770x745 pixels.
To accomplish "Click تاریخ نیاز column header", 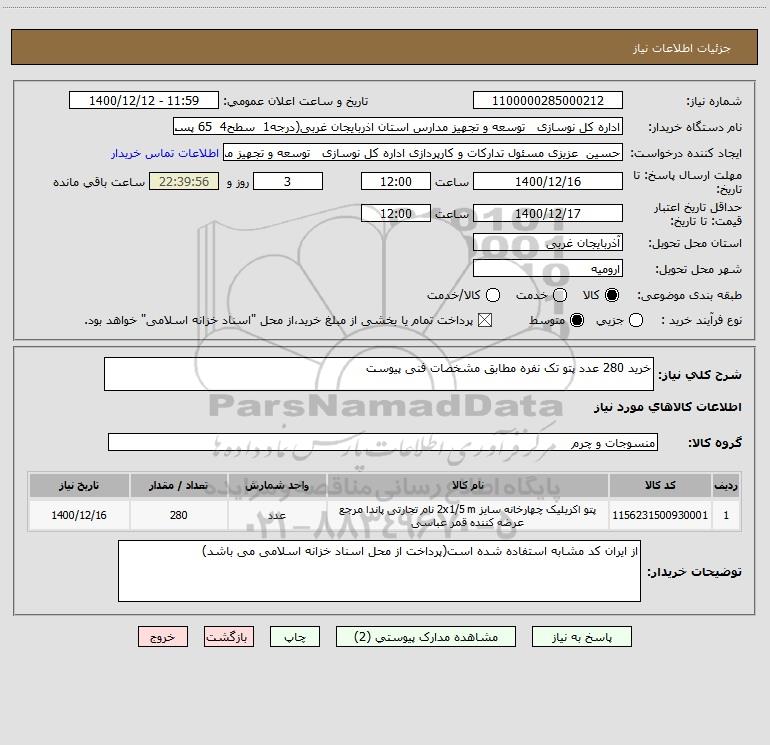I will (x=79, y=485).
